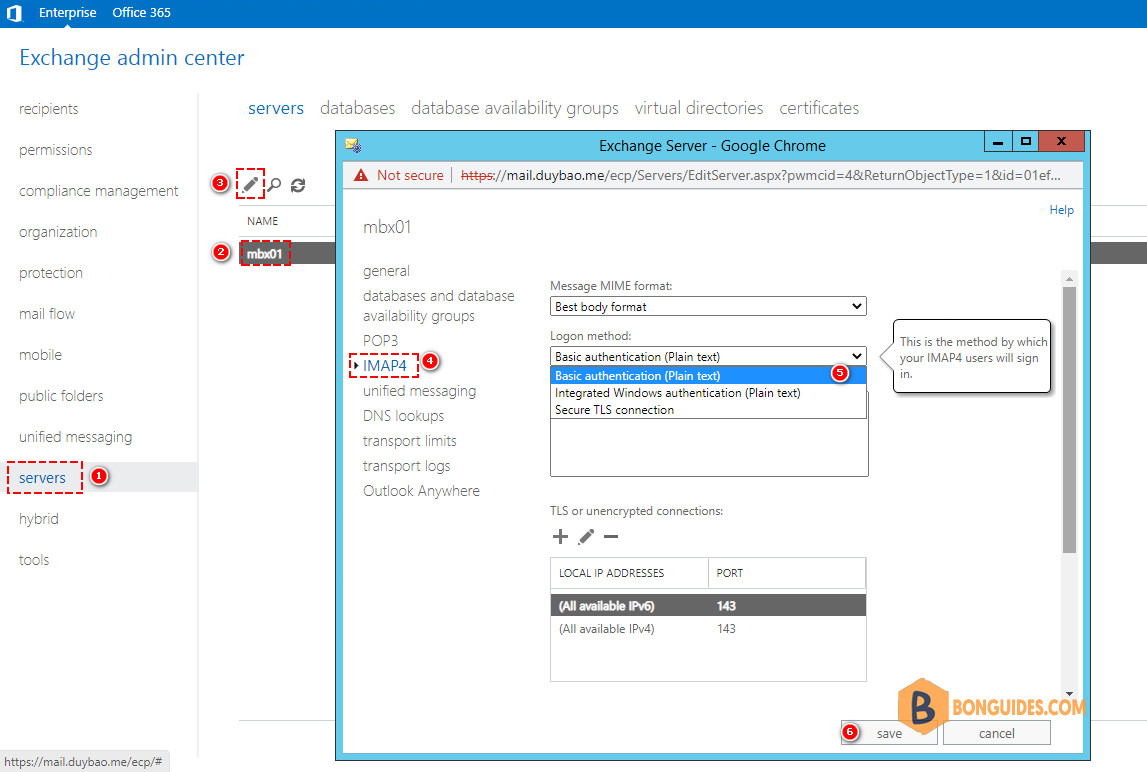
Task: Open organization in the left navigation
Action: click(x=58, y=232)
